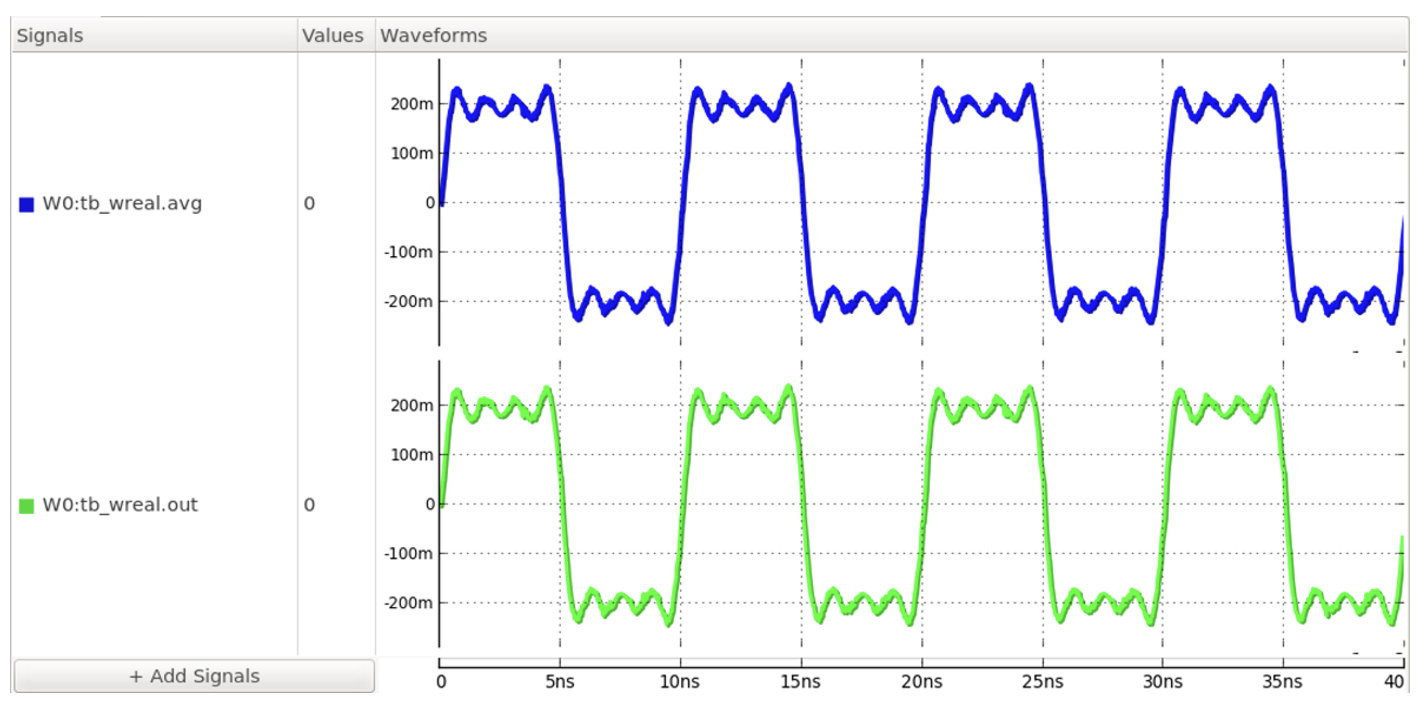Screen dimensions: 1422x710
Task: Click the value cell of tb_wreal.out
Action: (309, 505)
